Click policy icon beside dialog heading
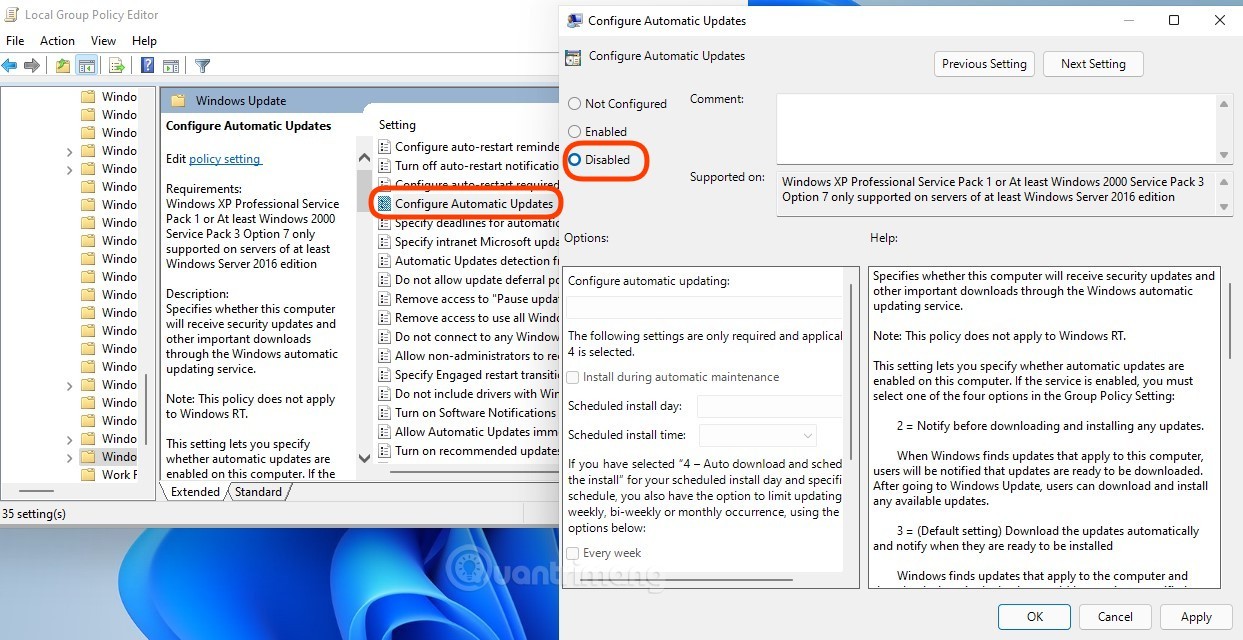This screenshot has height=640, width=1243. coord(573,57)
